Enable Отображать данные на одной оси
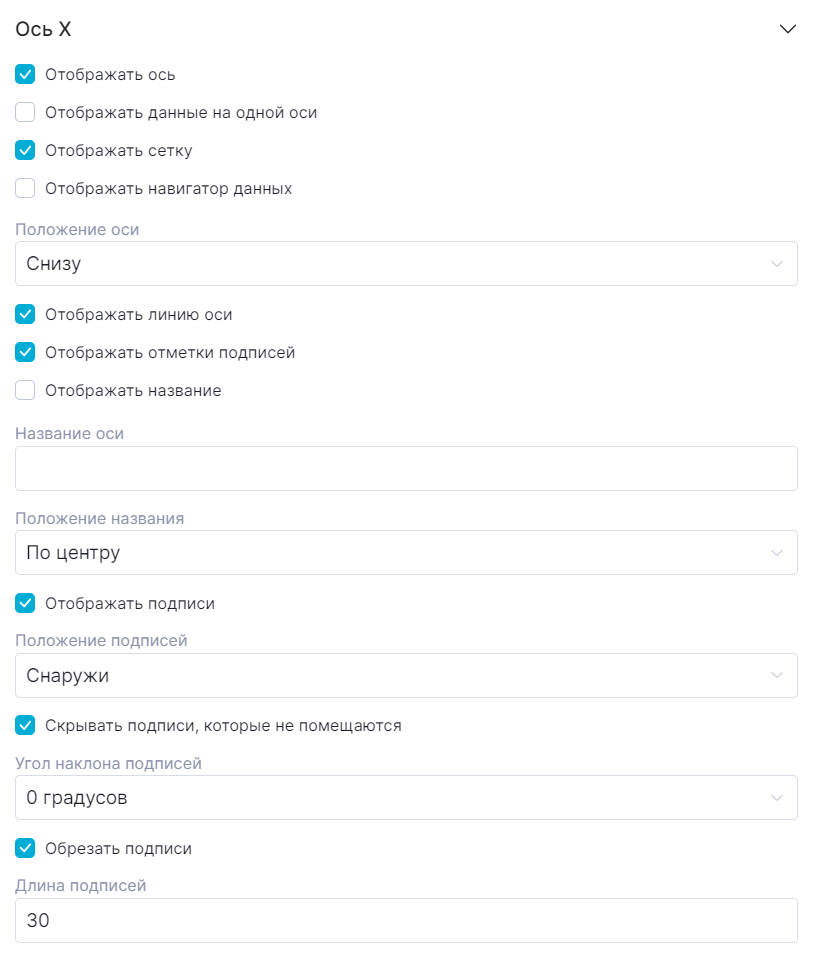Viewport: 813px width, 970px height. point(26,113)
